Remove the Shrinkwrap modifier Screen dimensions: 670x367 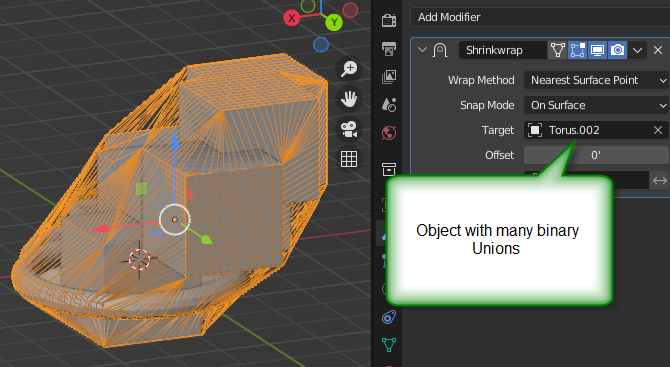pos(658,50)
